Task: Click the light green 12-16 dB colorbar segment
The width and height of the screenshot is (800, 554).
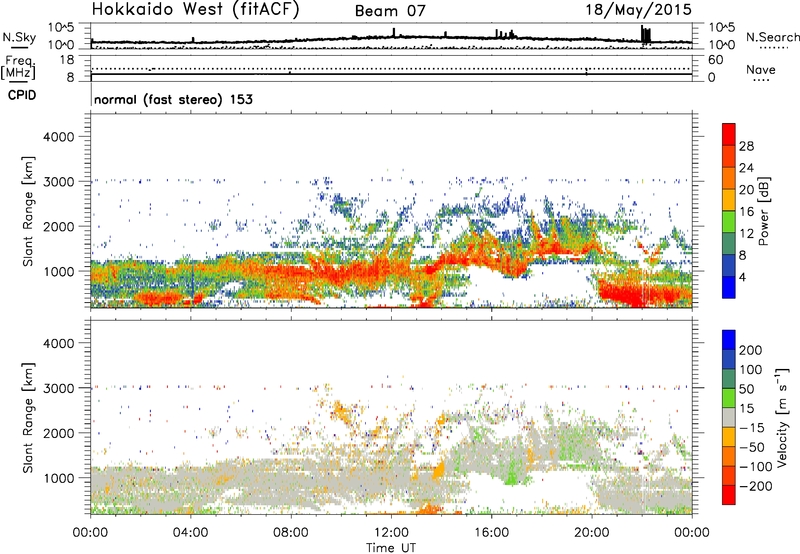Action: pyautogui.click(x=729, y=222)
